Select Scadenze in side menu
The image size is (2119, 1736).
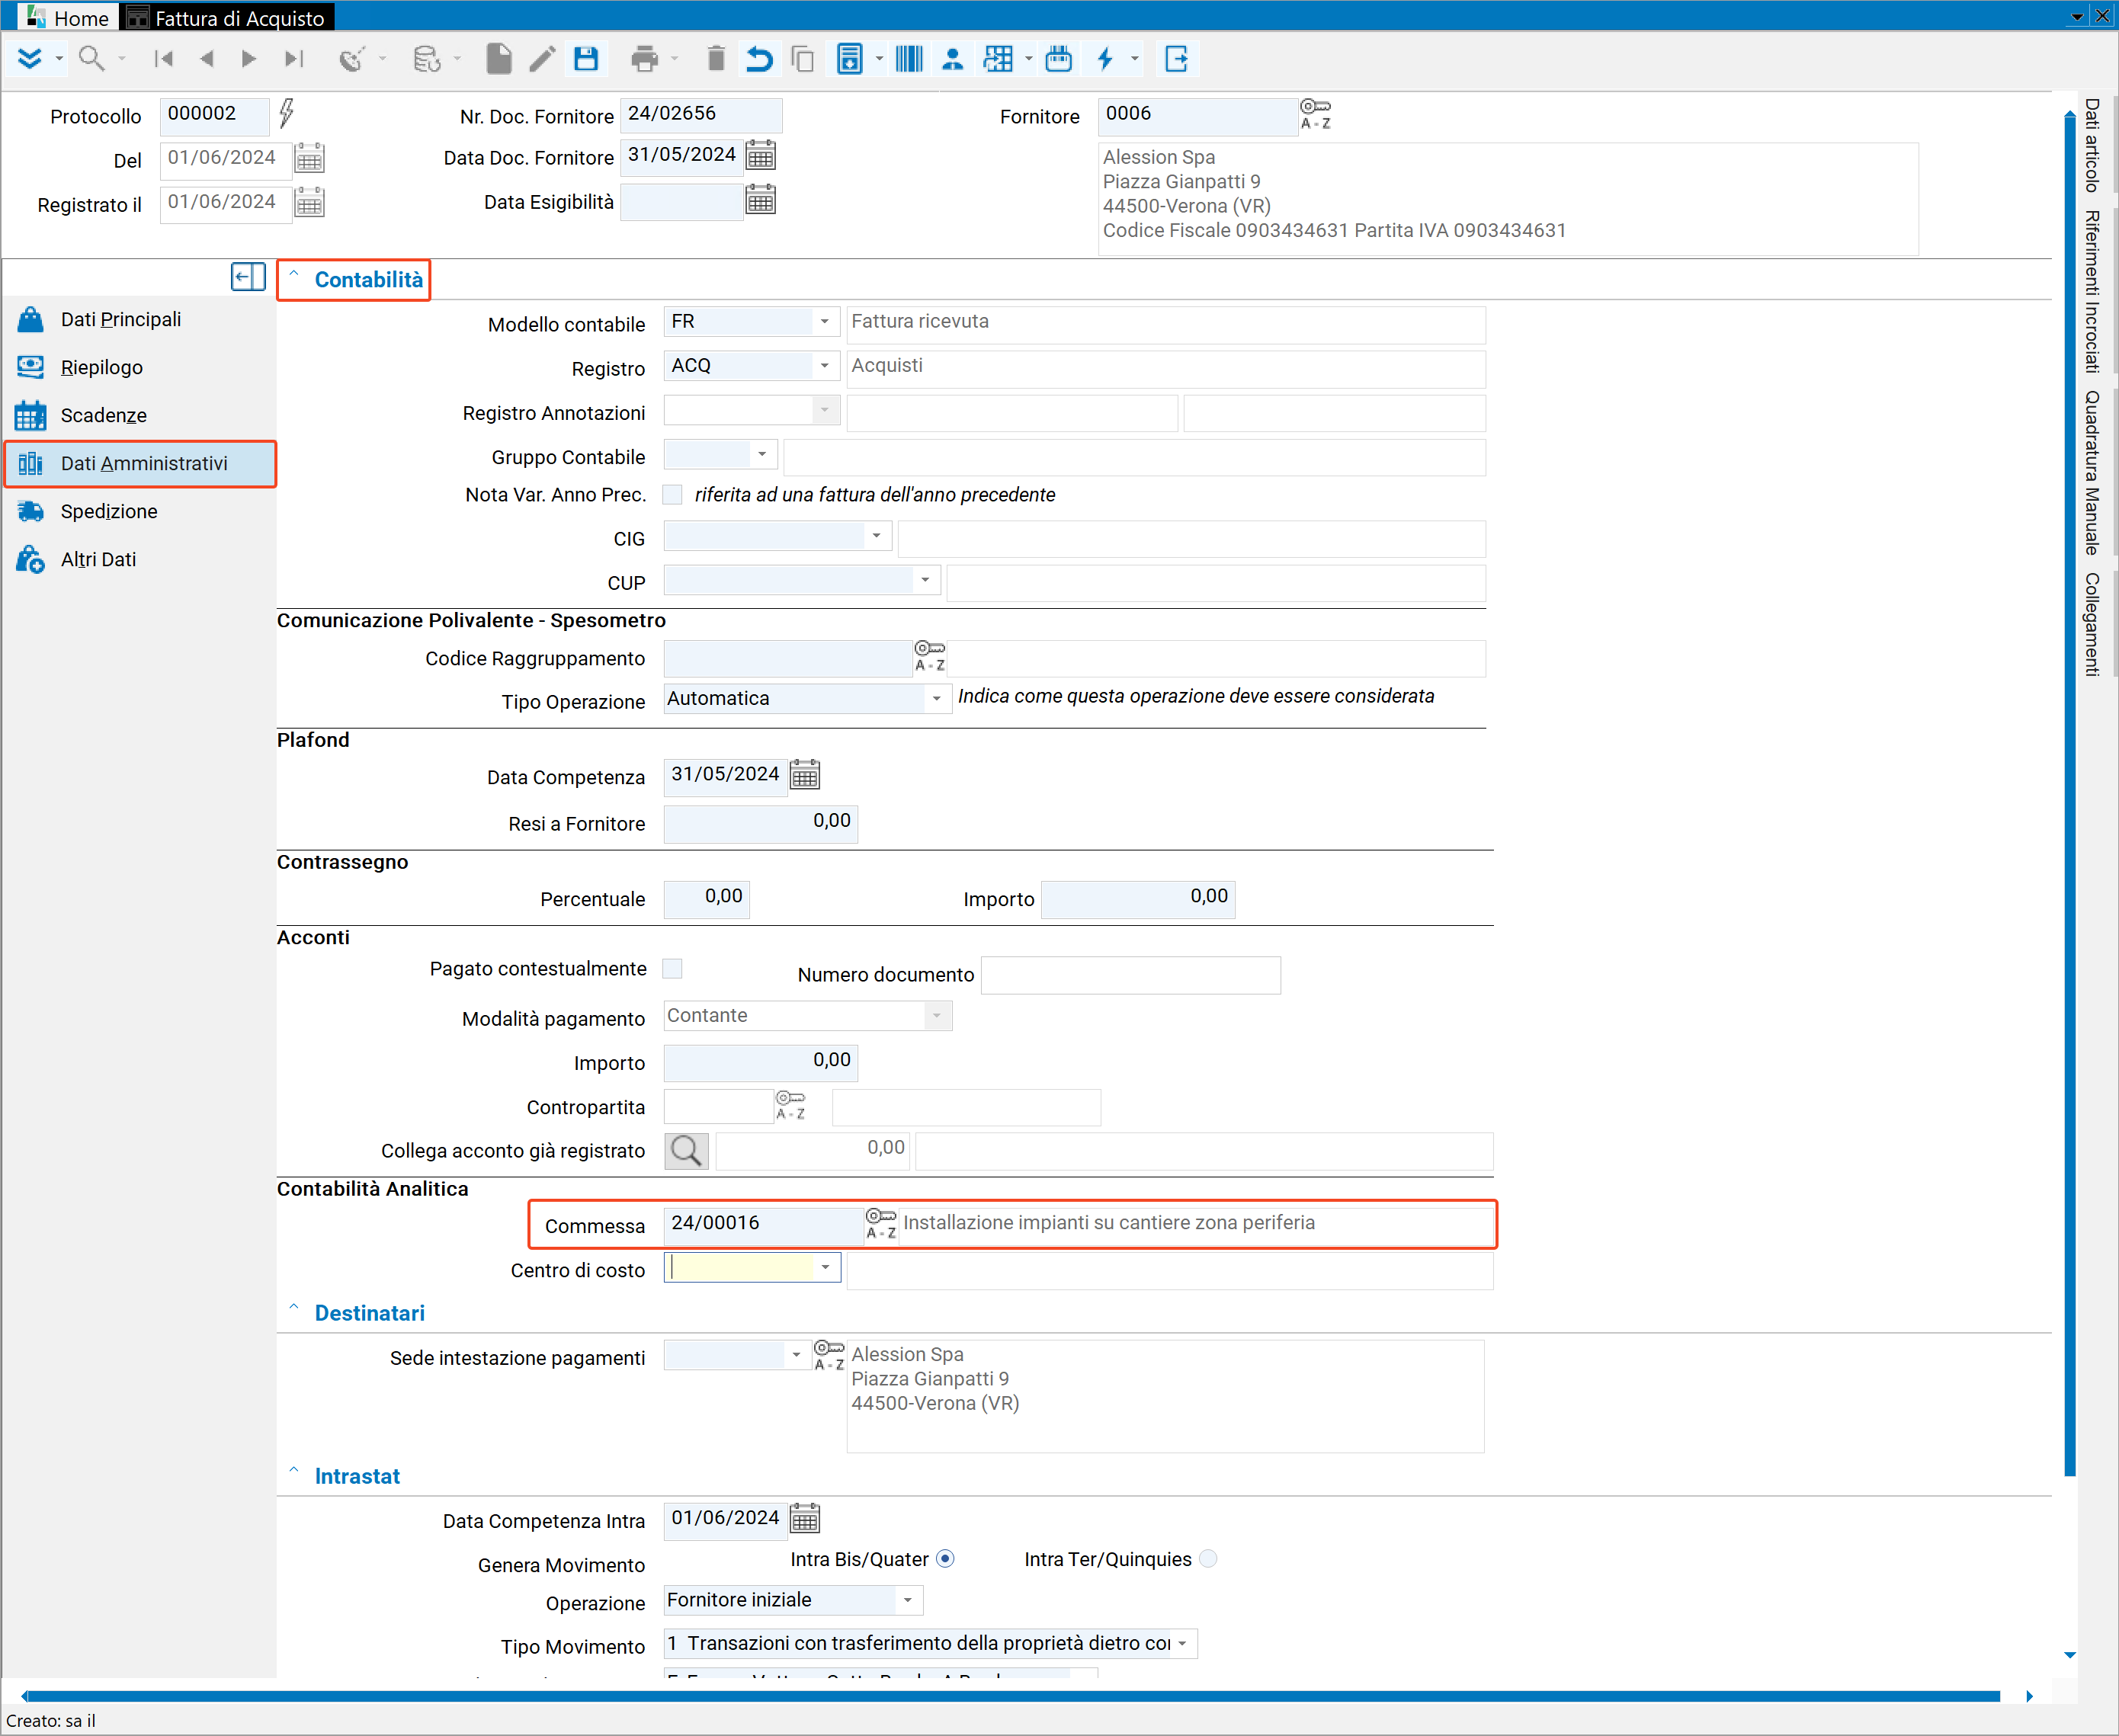pos(103,415)
